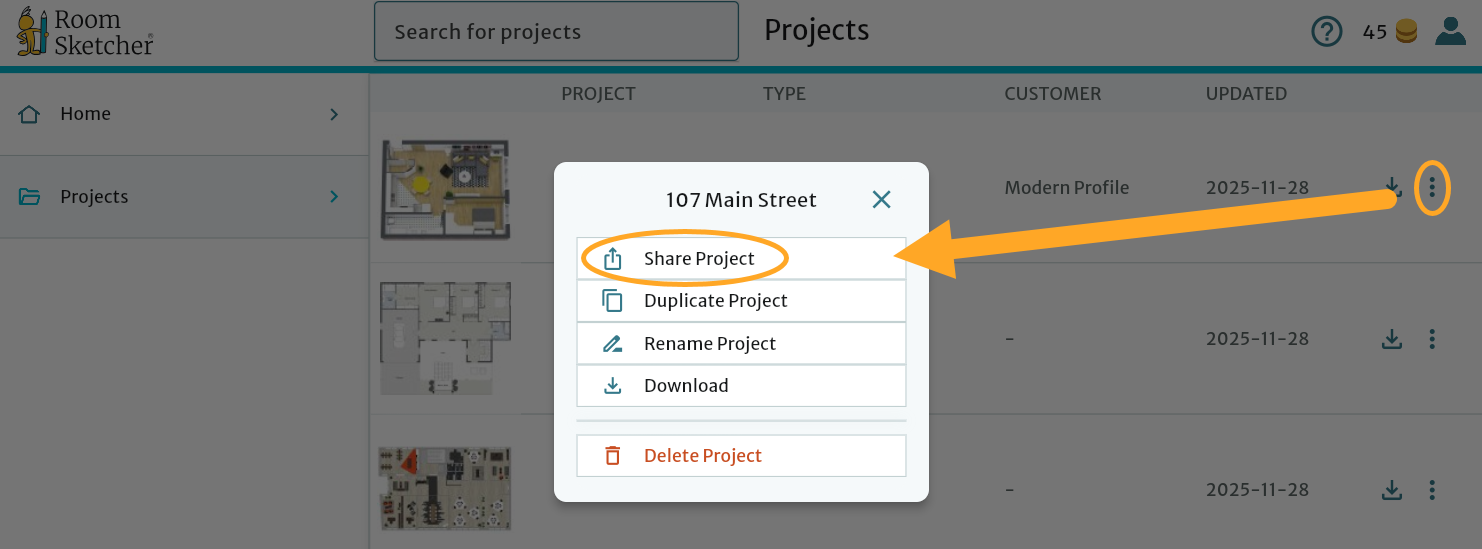This screenshot has height=549, width=1482.
Task: Expand the Projects sidebar chevron
Action: tap(334, 197)
